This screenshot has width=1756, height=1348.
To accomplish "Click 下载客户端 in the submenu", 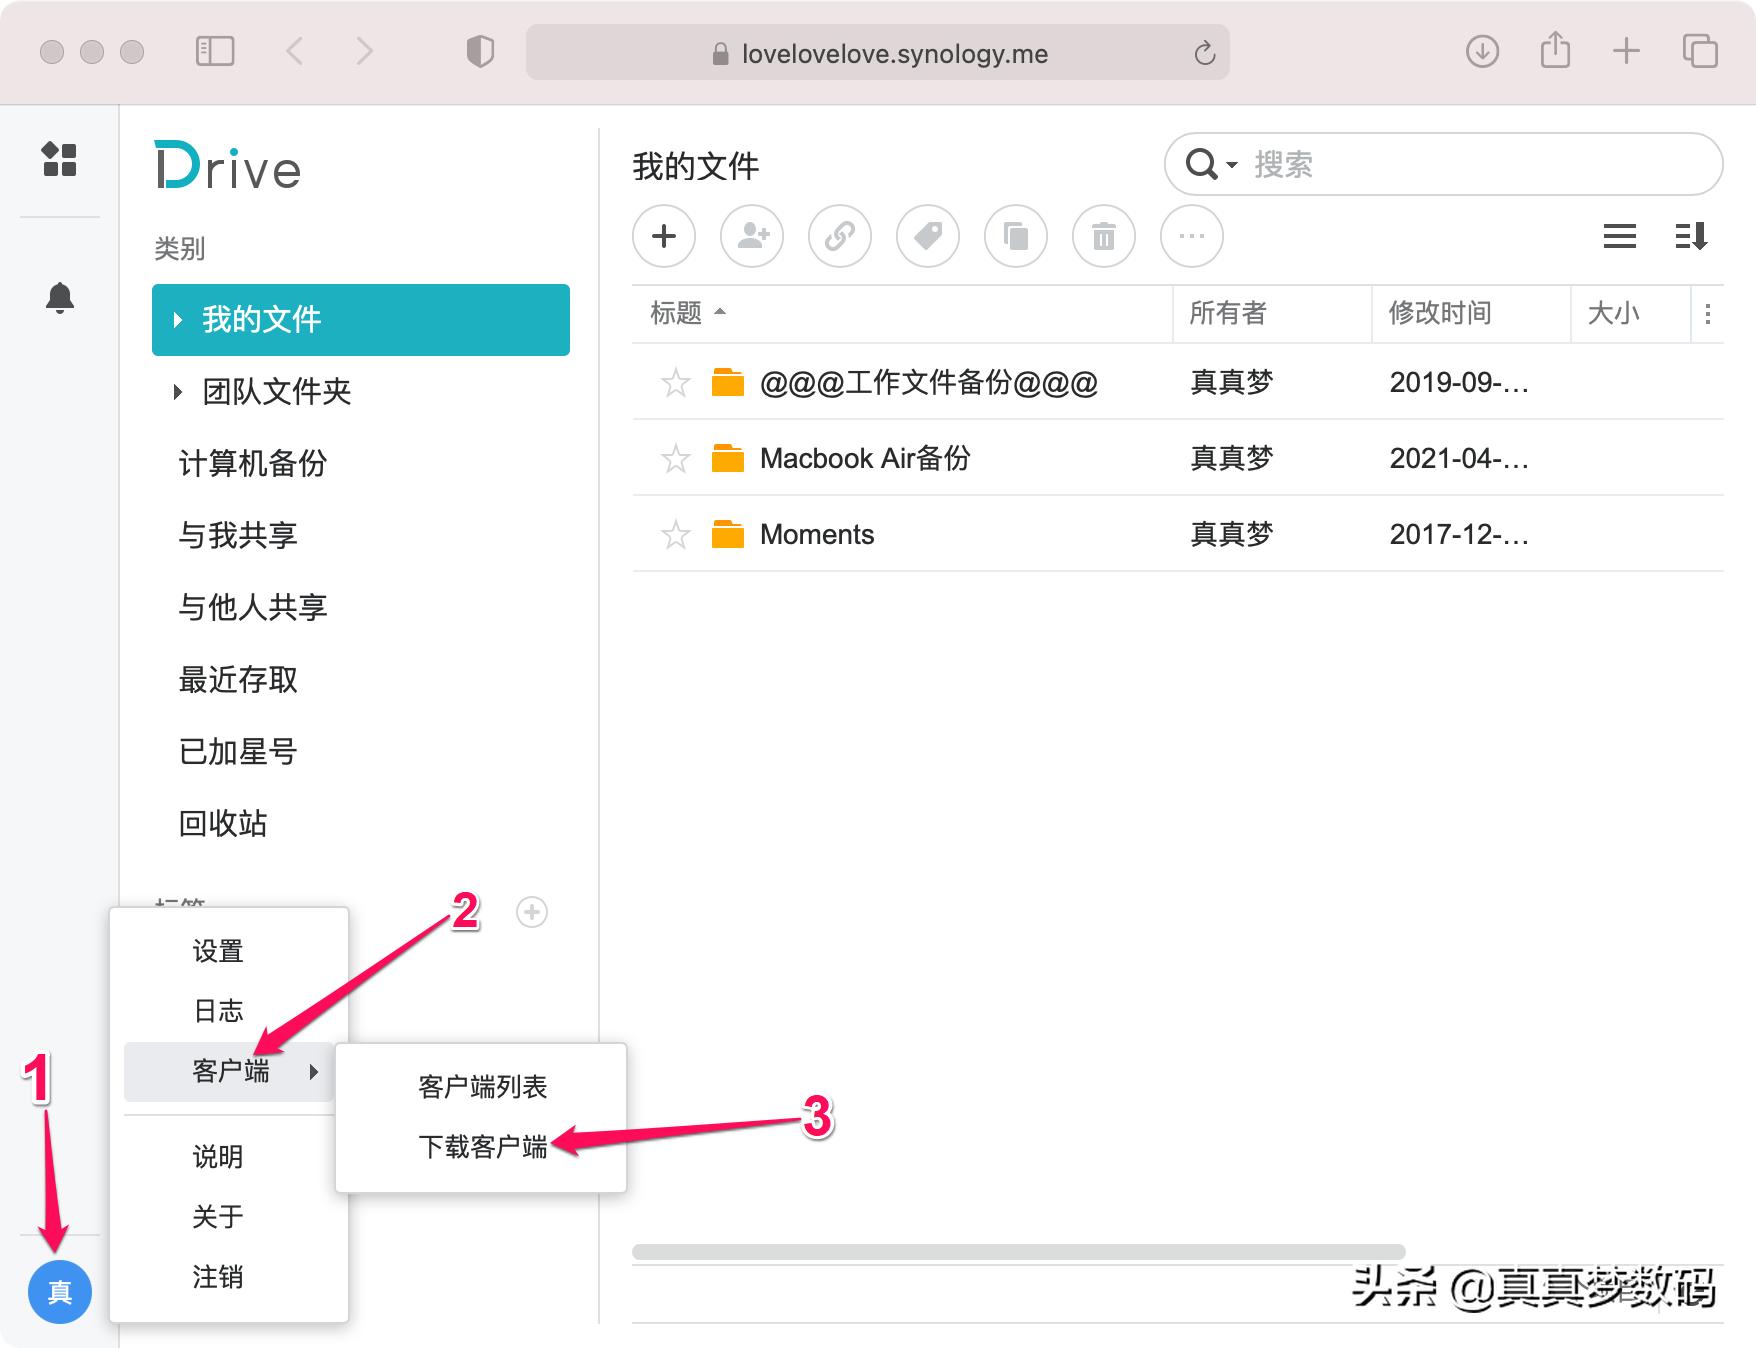I will (483, 1148).
